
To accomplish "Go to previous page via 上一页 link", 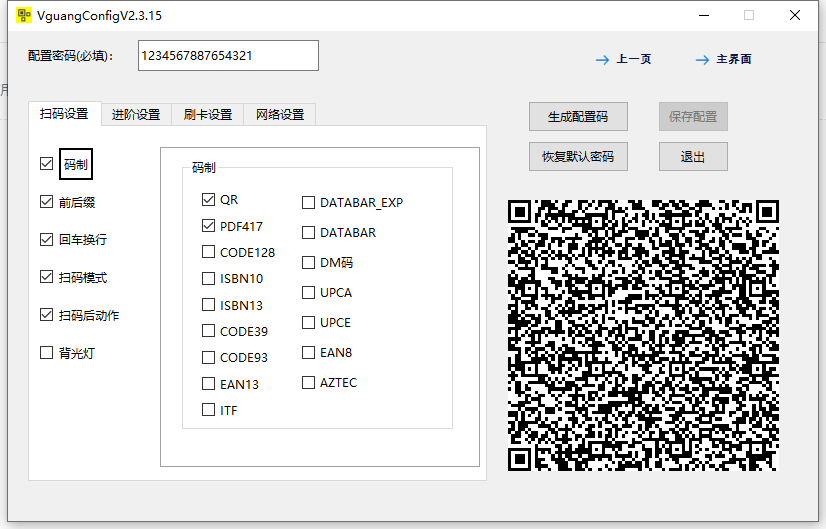I will pos(634,59).
